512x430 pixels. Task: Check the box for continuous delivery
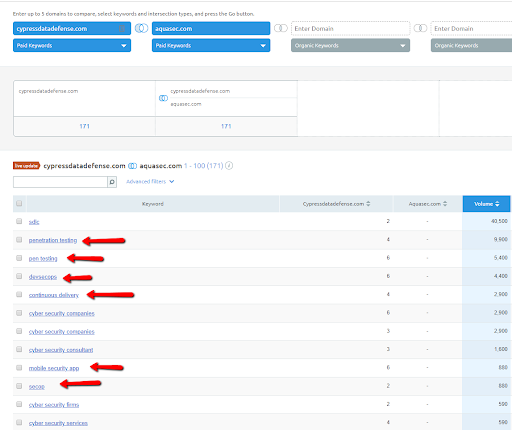coord(19,295)
